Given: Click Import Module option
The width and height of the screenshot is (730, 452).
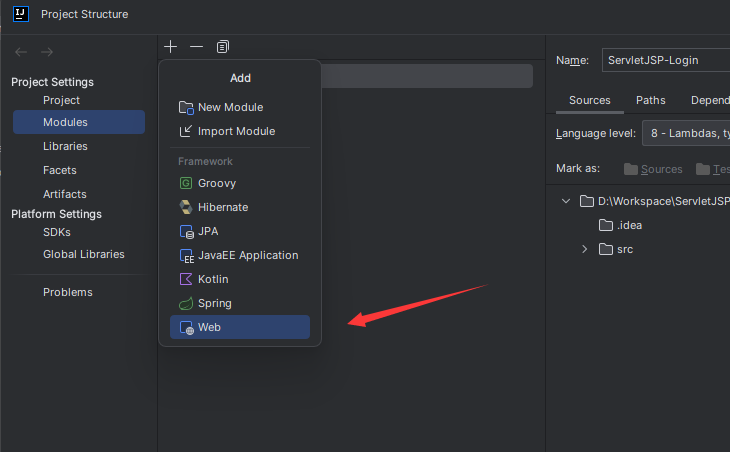Looking at the screenshot, I should (236, 131).
